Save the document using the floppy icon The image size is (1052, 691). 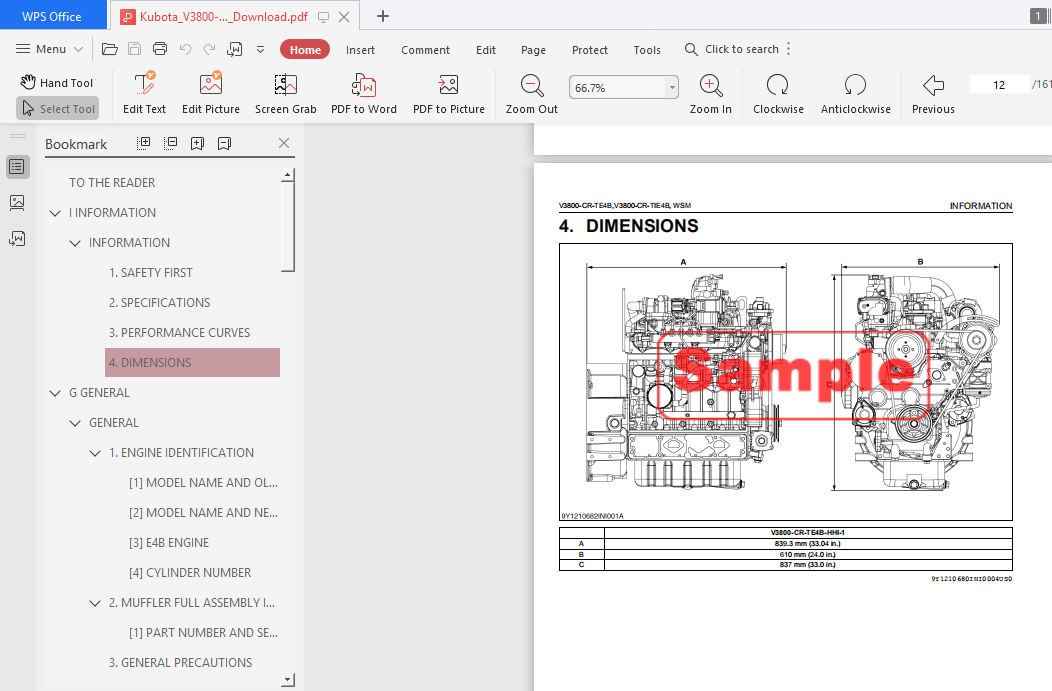pos(134,49)
